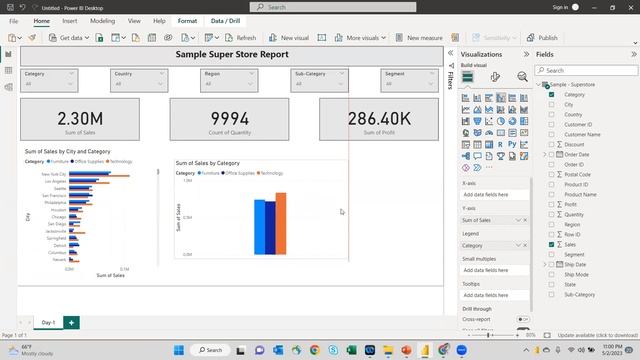
Task: Check the Segment field checkbox
Action: pyautogui.click(x=551, y=254)
